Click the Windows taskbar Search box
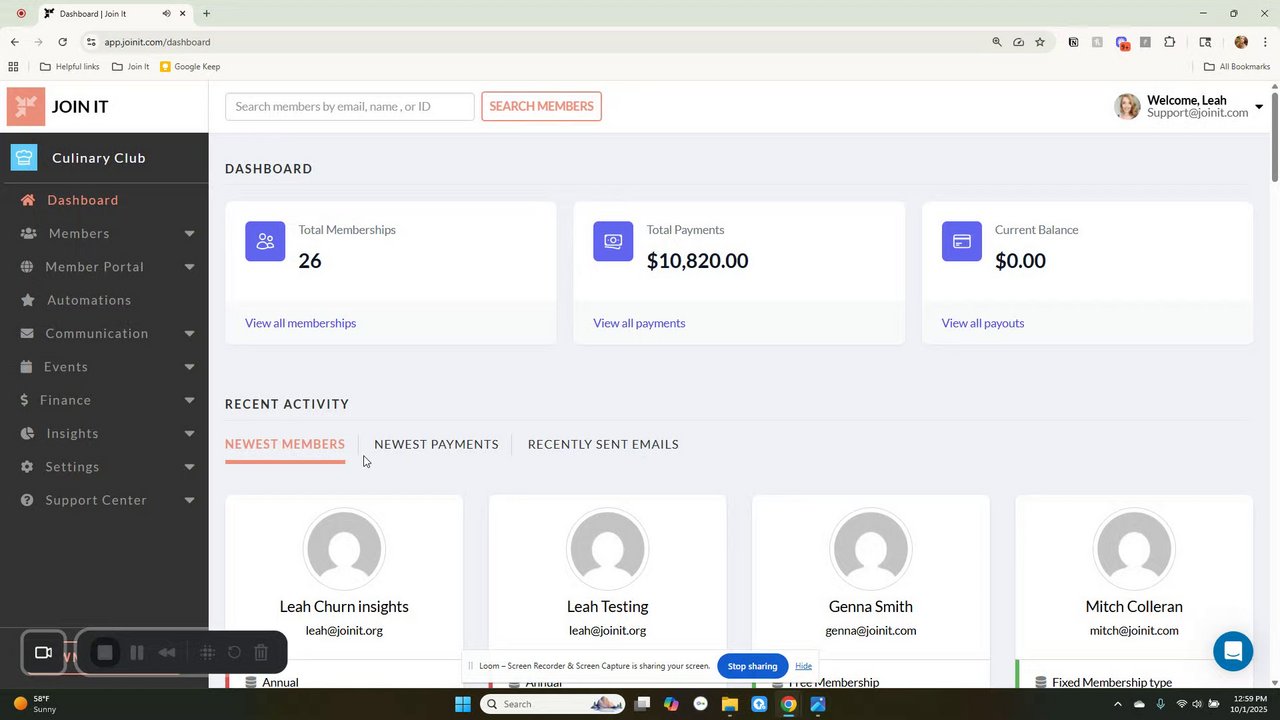Image resolution: width=1280 pixels, height=720 pixels. tap(552, 704)
